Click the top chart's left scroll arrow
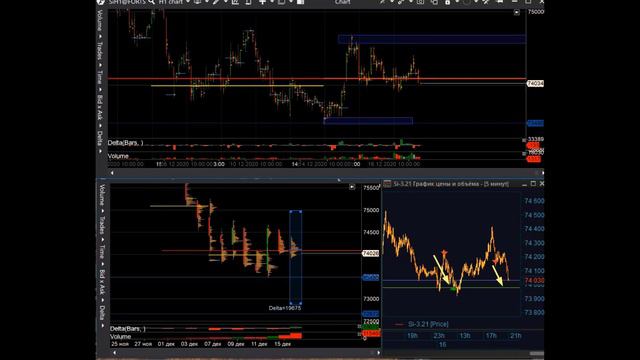This screenshot has height=360, width=640. (112, 173)
